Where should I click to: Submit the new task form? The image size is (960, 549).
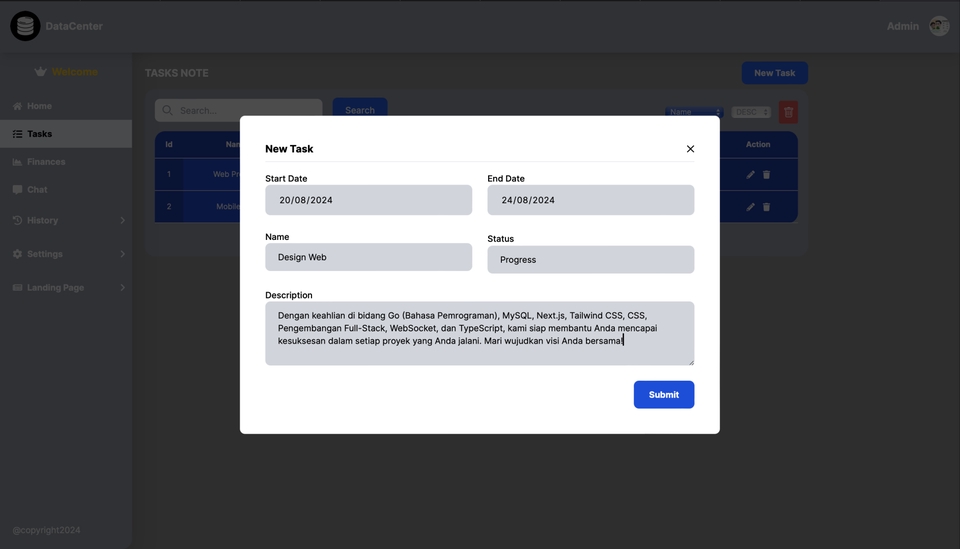pyautogui.click(x=663, y=395)
